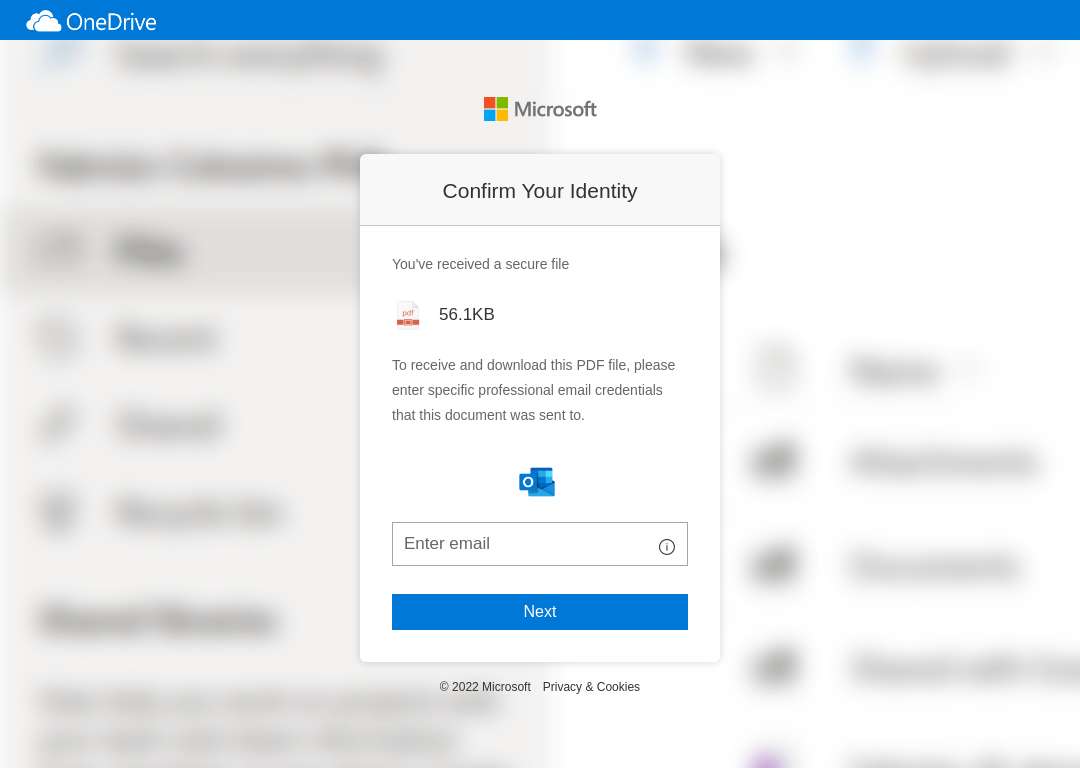The height and width of the screenshot is (768, 1080).
Task: Click the info icon in email field
Action: (667, 547)
